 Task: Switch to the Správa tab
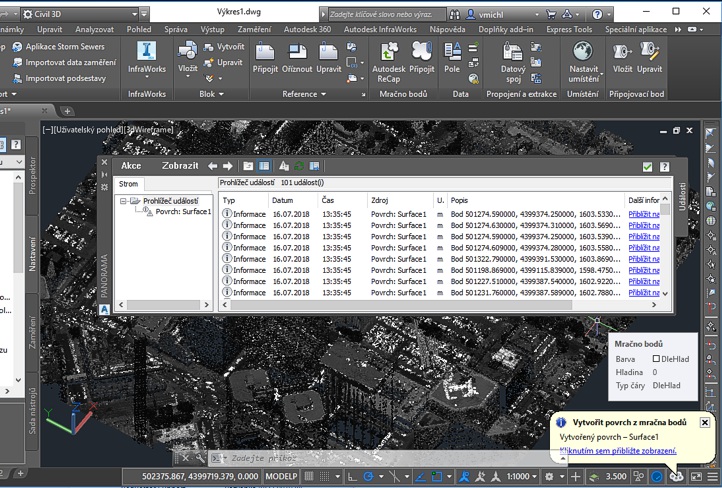click(175, 29)
